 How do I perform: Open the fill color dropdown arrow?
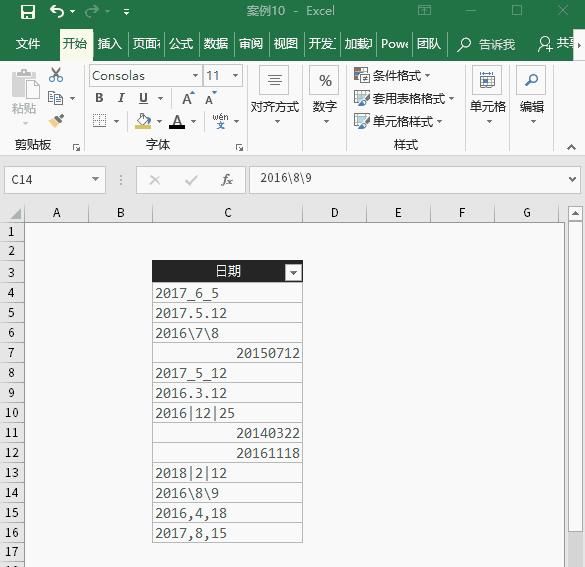coord(159,121)
